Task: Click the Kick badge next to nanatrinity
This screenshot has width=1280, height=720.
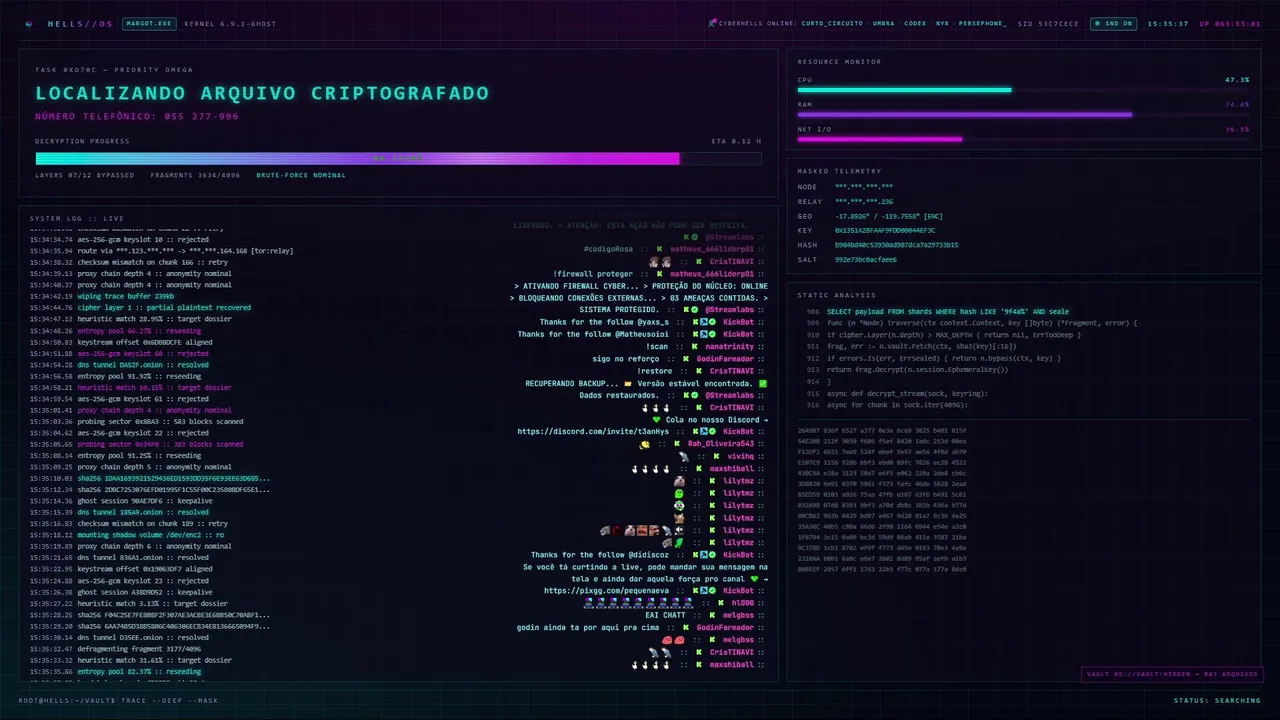Action: [x=696, y=347]
